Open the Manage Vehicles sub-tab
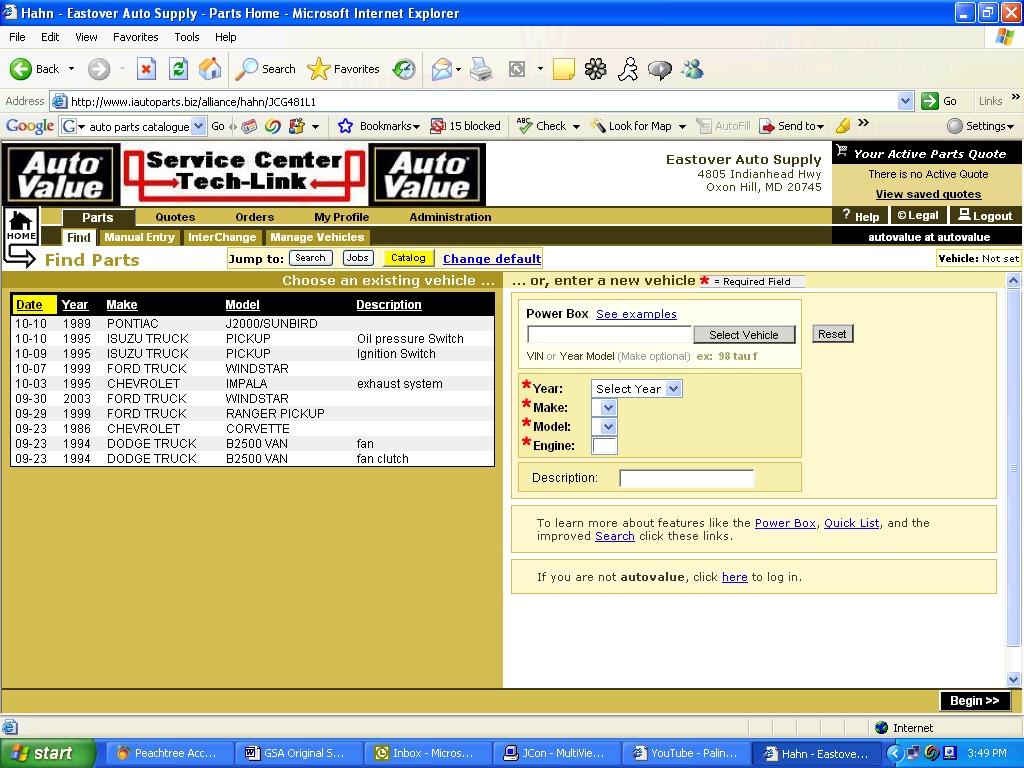The width and height of the screenshot is (1024, 768). coord(317,237)
